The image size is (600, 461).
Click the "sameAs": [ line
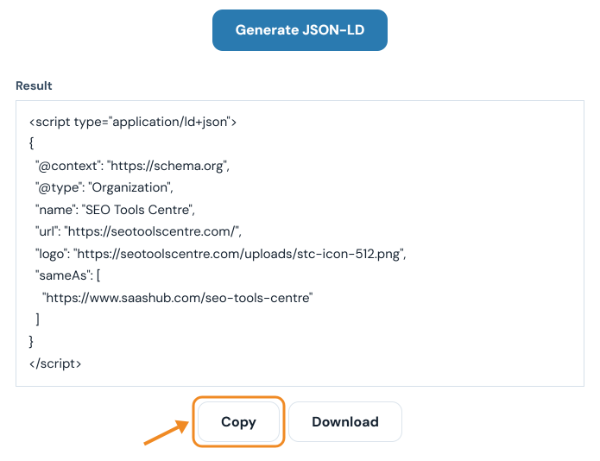68,275
